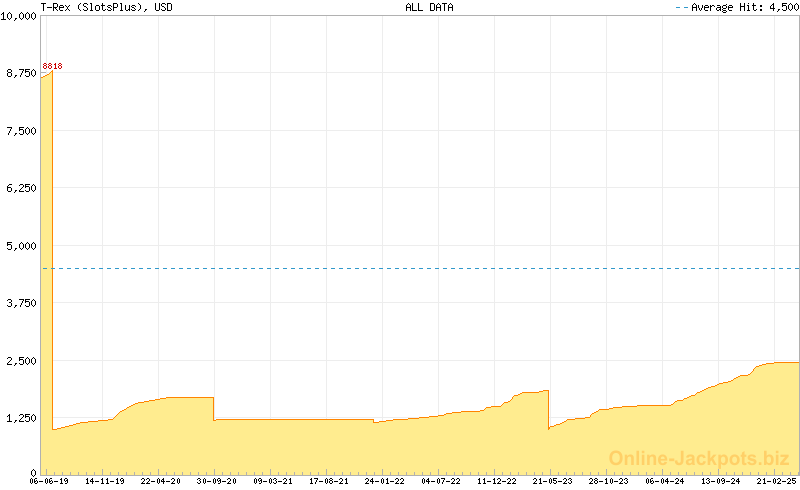Click the 1,250 y-axis value
The width and height of the screenshot is (800, 490).
[x=20, y=418]
